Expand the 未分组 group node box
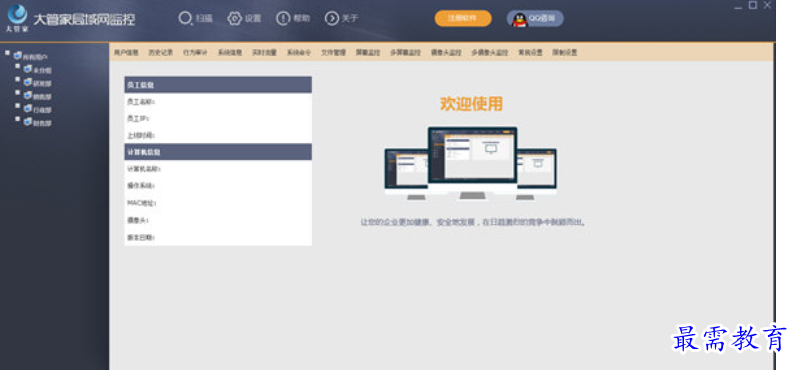 point(18,65)
